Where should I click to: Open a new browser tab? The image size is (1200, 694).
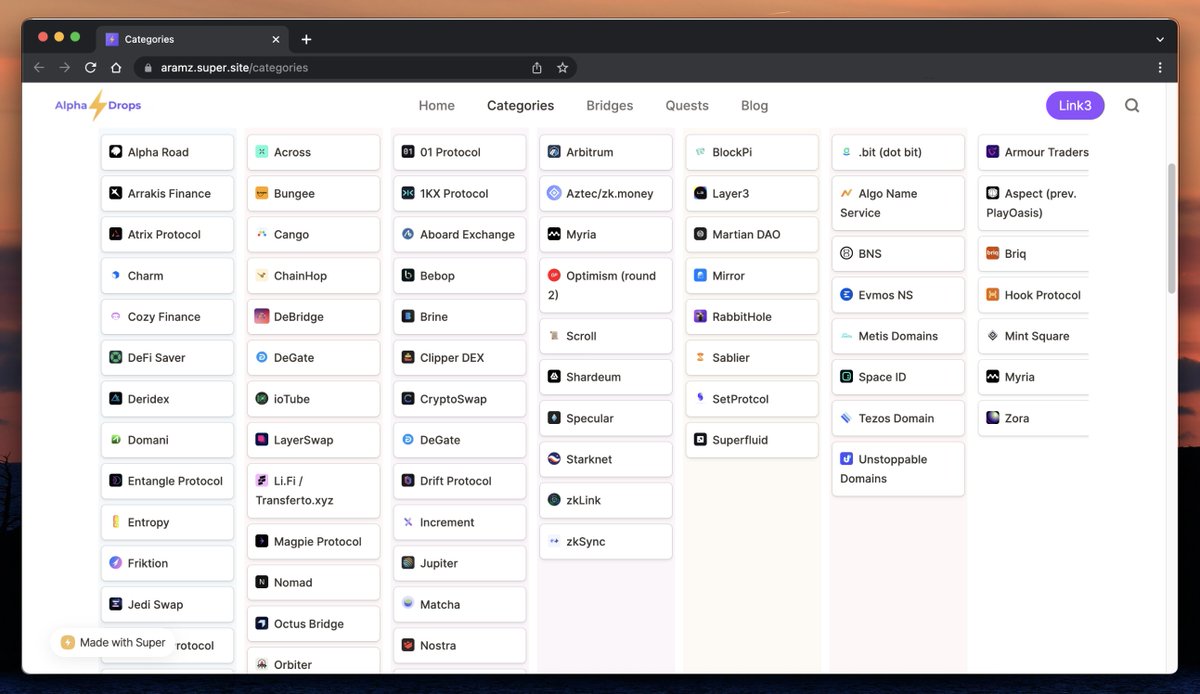tap(306, 40)
